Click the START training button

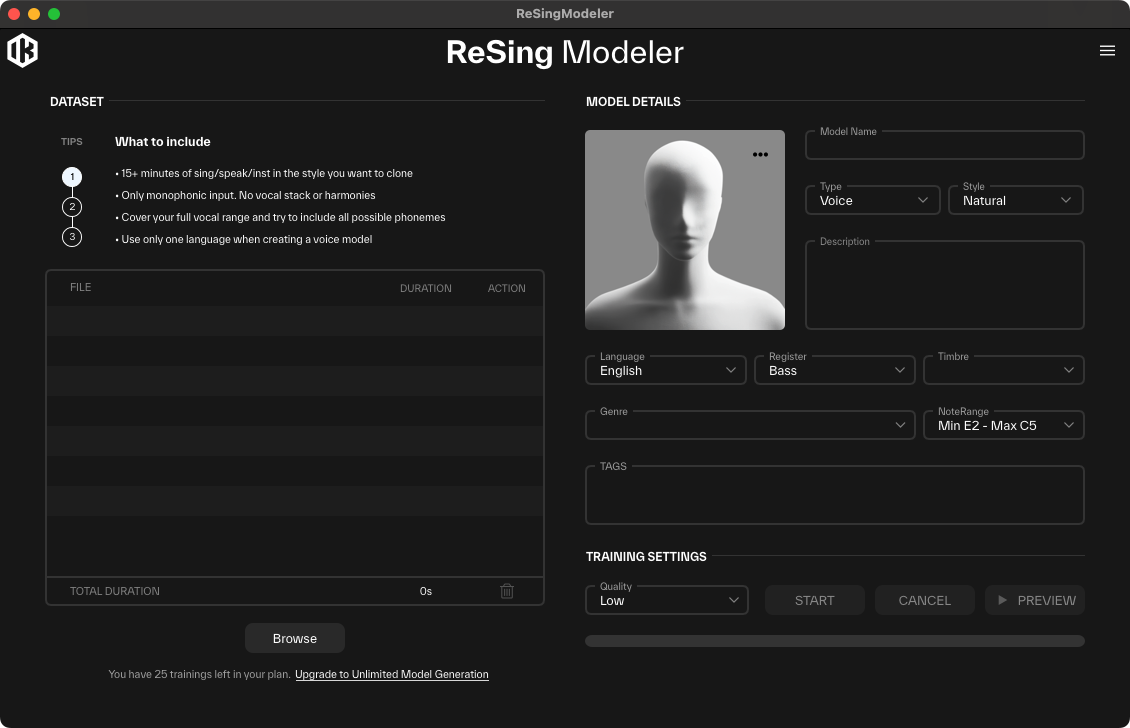pyautogui.click(x=814, y=600)
